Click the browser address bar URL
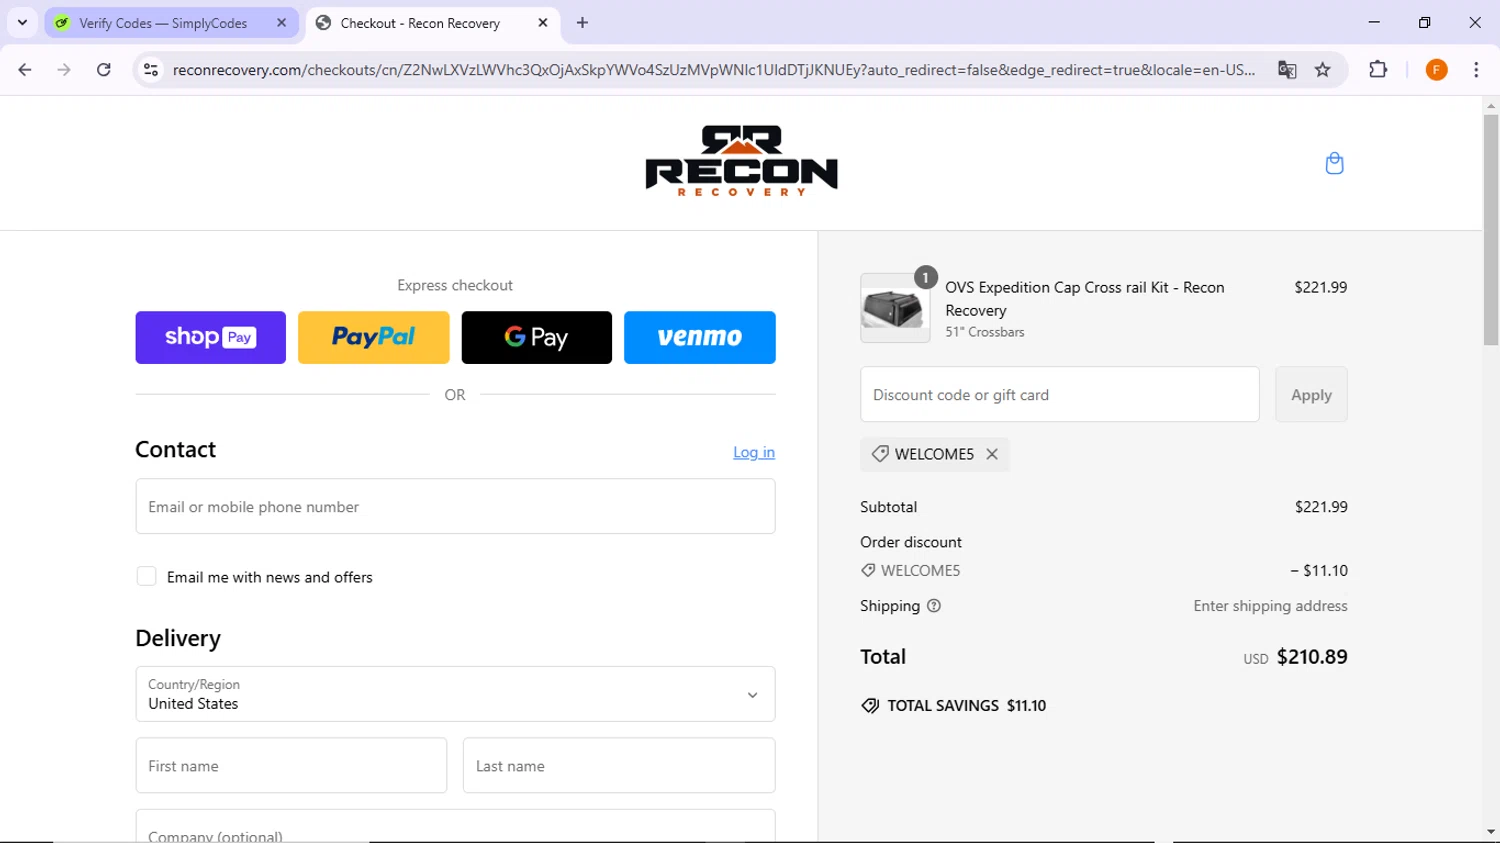 pyautogui.click(x=713, y=70)
